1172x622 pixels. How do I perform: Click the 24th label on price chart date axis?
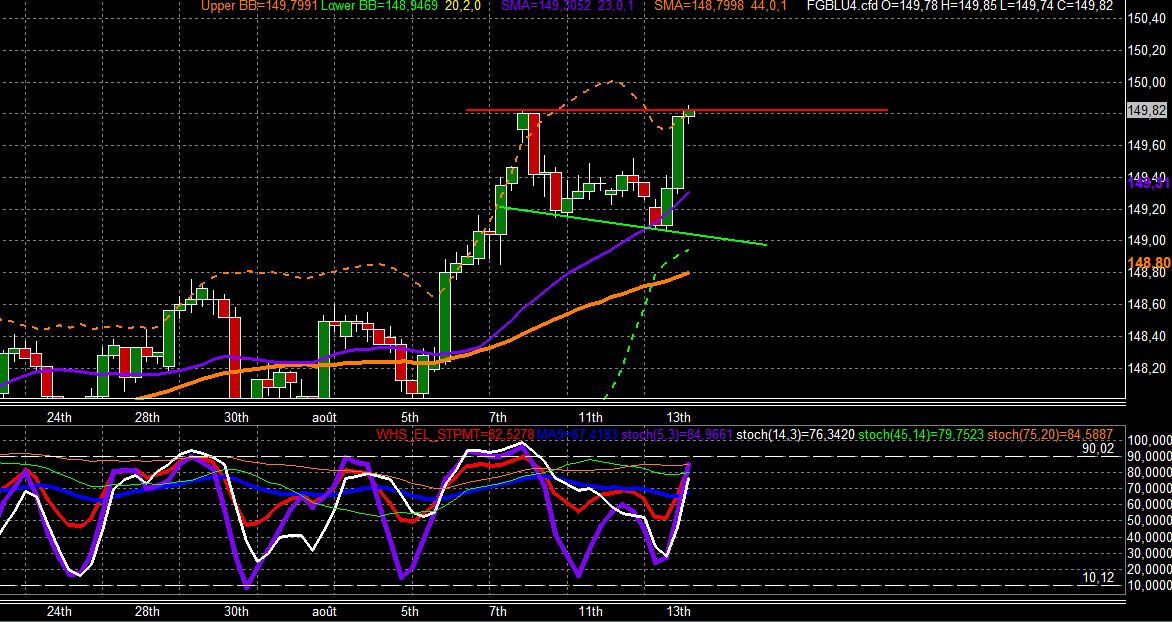(59, 417)
